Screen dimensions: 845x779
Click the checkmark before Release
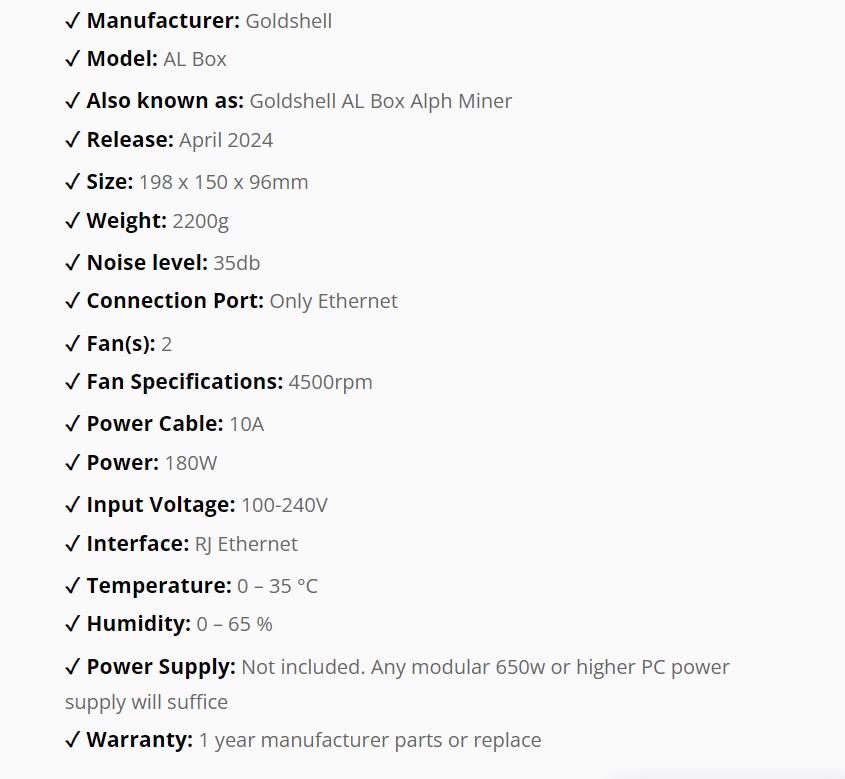coord(72,140)
